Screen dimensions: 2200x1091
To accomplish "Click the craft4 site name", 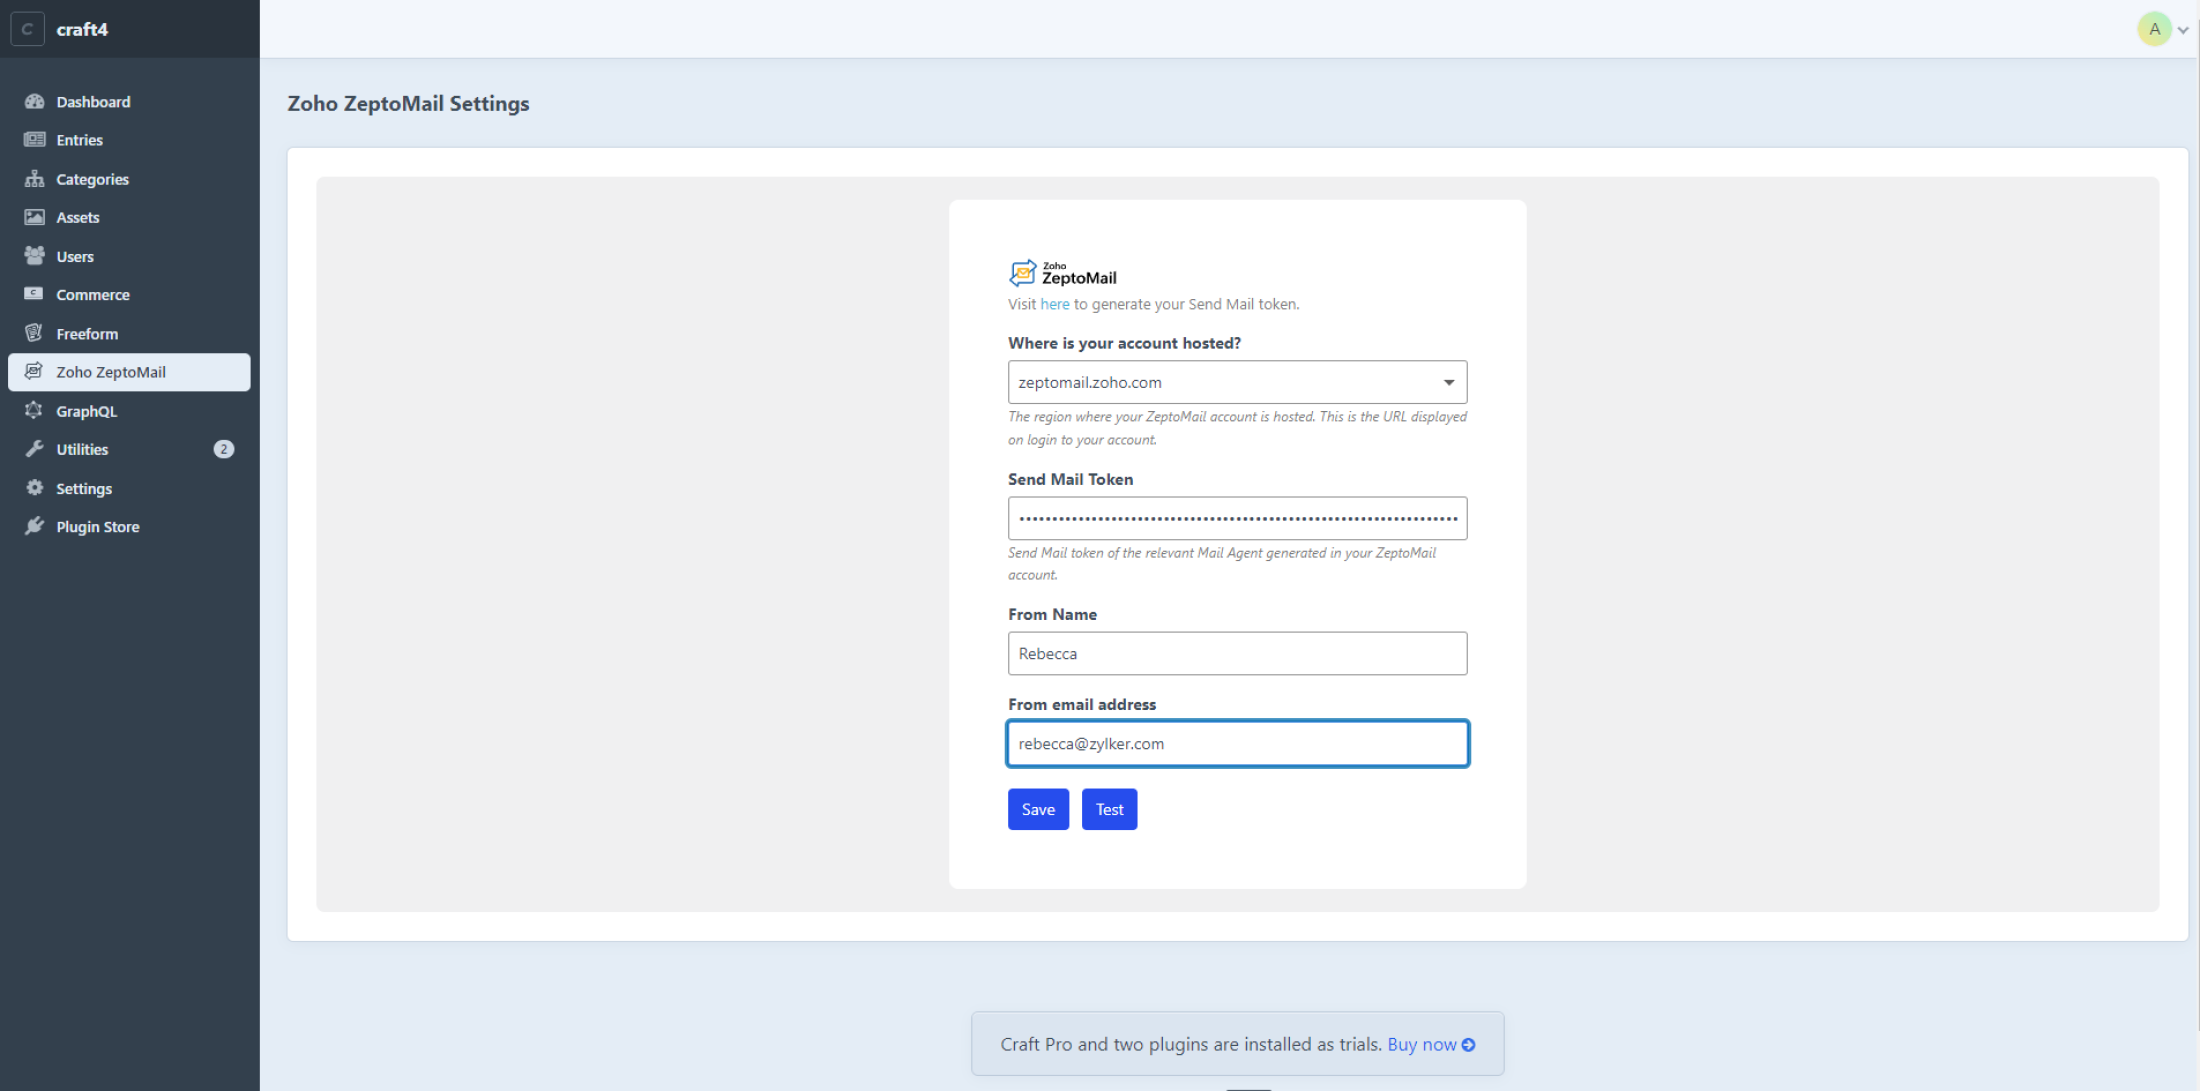I will pyautogui.click(x=82, y=29).
